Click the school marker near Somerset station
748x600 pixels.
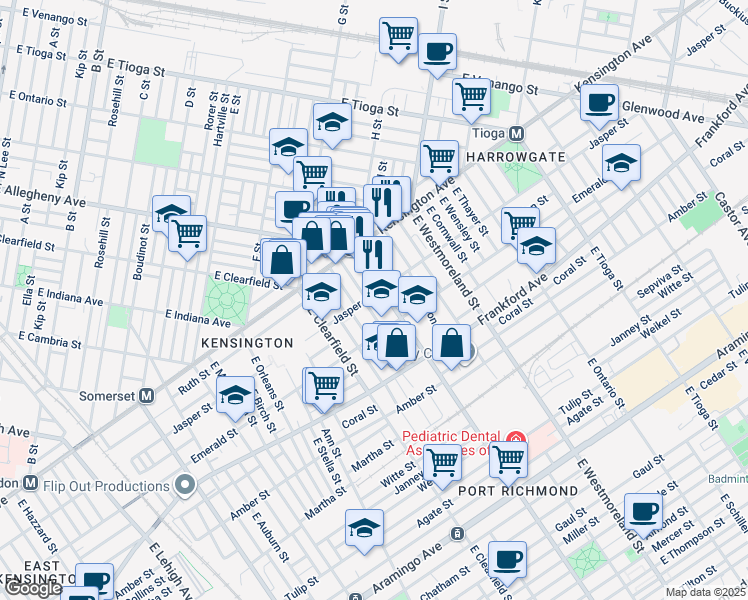click(235, 395)
